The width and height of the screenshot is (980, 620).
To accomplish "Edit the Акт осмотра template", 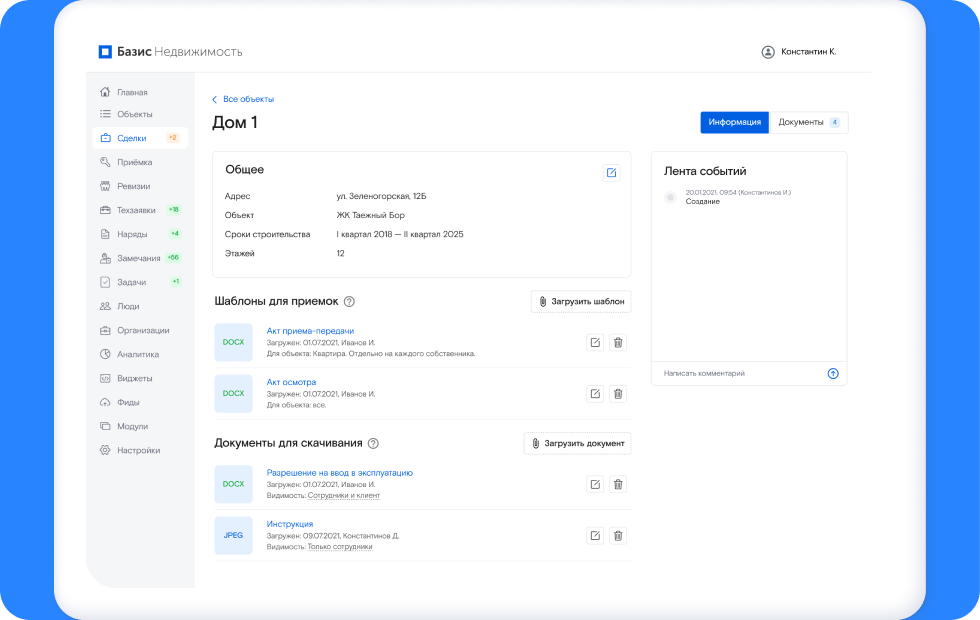I will [595, 394].
